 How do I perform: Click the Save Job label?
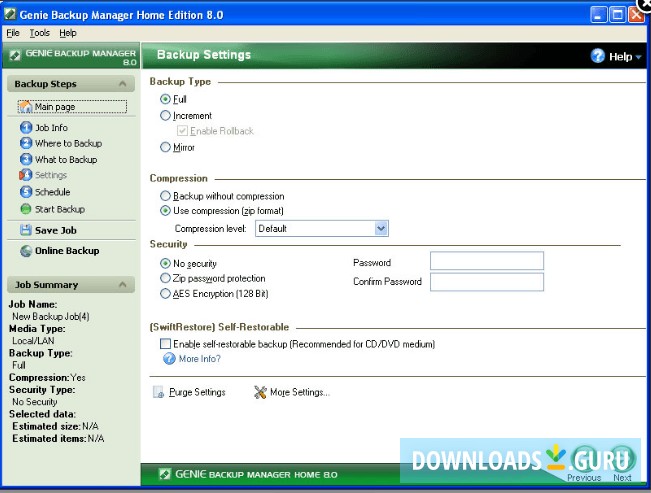tap(56, 230)
